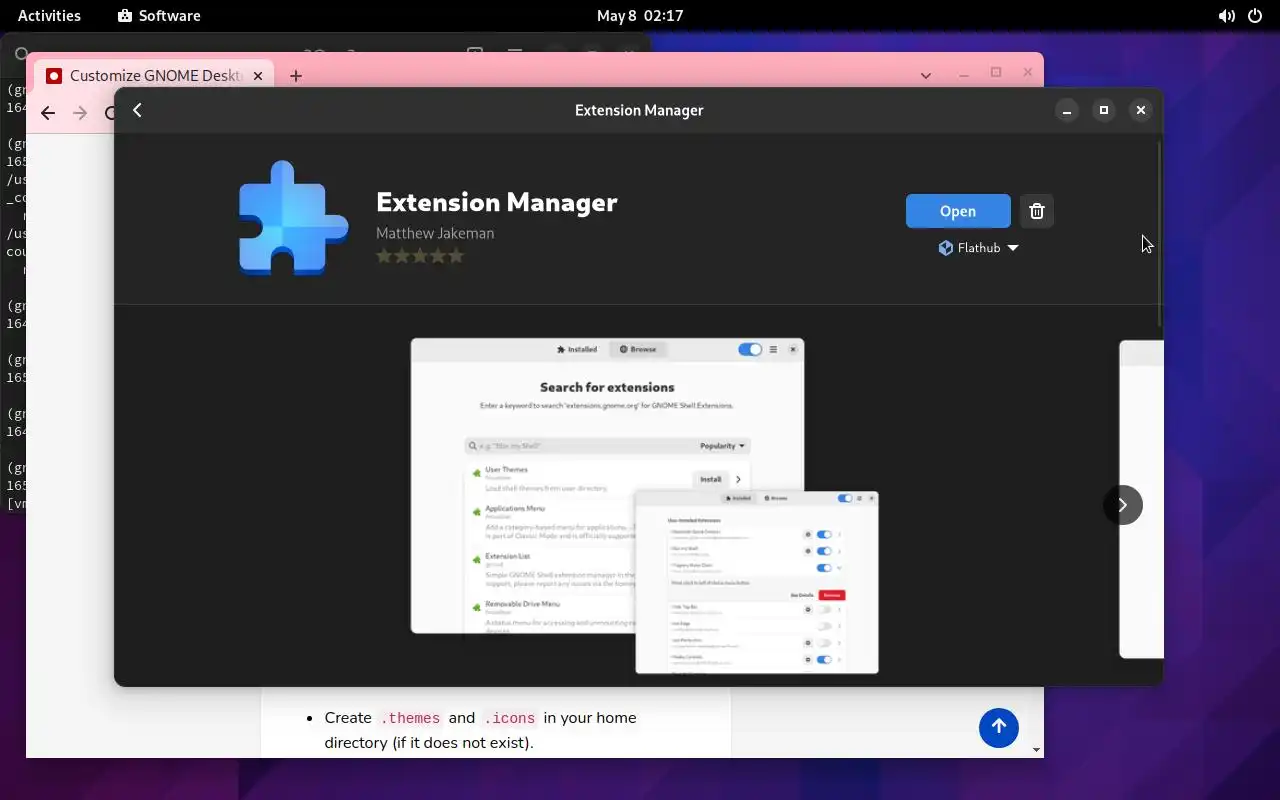This screenshot has height=800, width=1280.
Task: Maximize the Software window
Action: pos(1104,110)
